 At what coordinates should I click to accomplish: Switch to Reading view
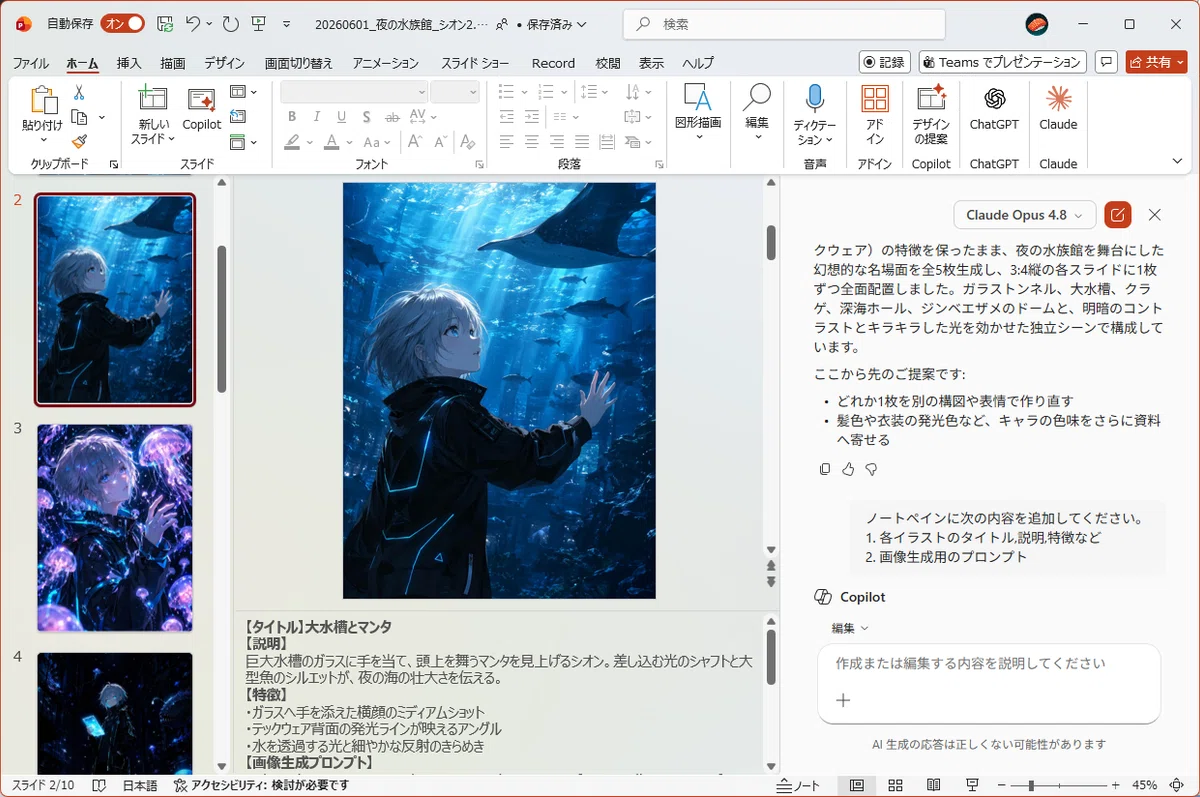pos(934,785)
